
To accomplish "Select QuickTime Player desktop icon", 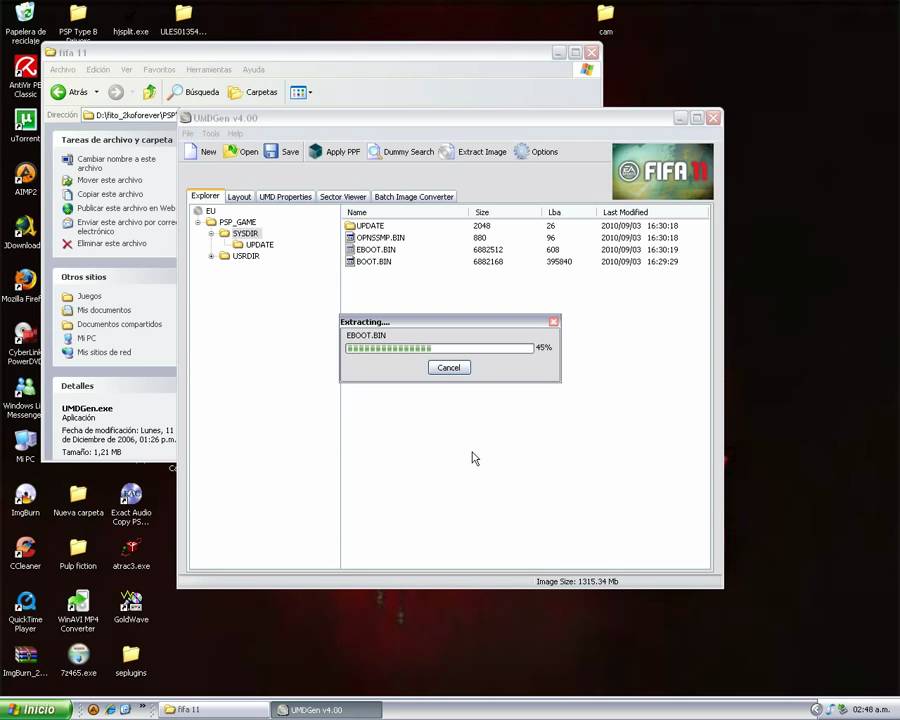I will click(25, 611).
